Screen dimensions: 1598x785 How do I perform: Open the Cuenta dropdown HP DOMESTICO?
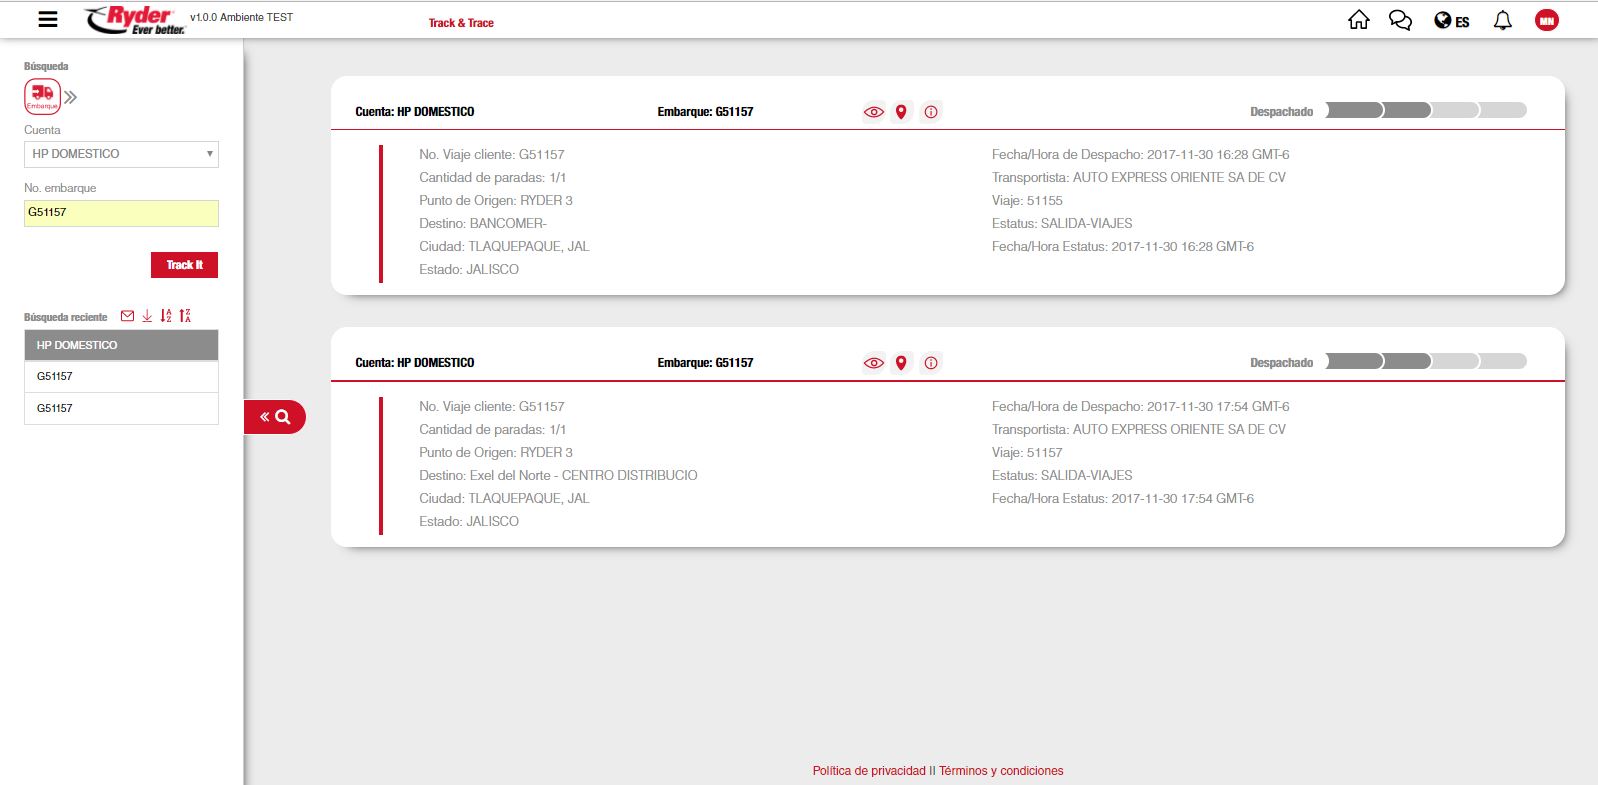(x=121, y=154)
